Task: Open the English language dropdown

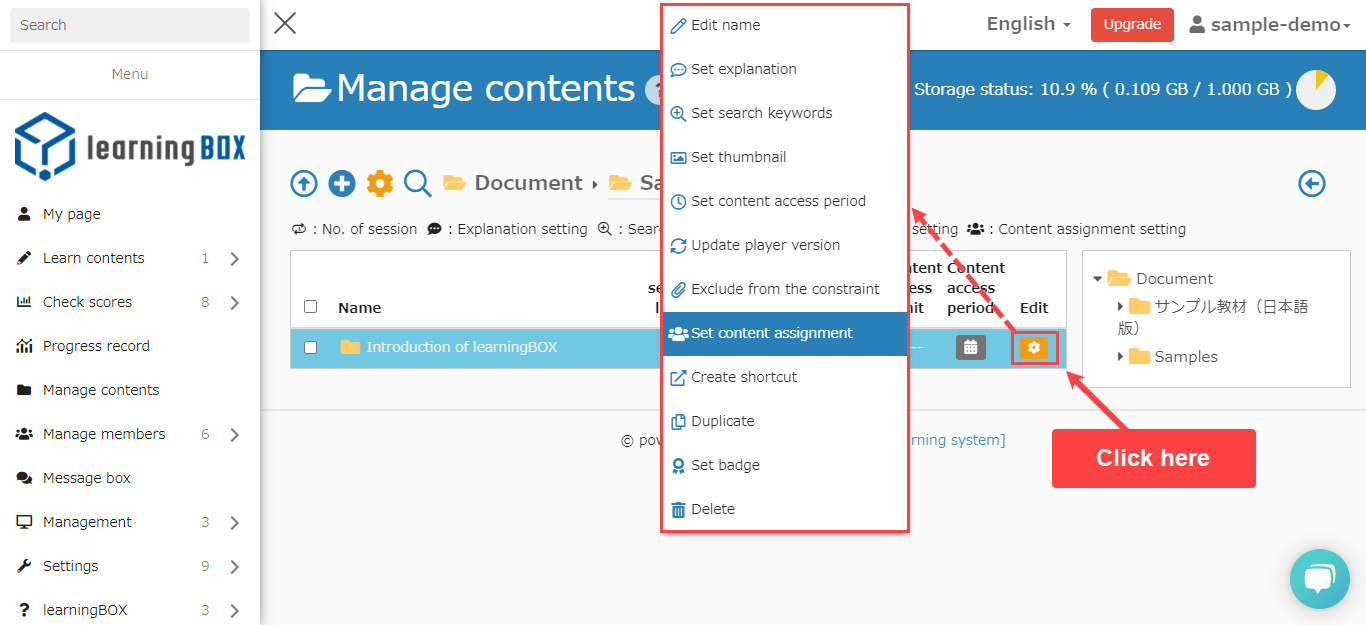Action: 1028,24
